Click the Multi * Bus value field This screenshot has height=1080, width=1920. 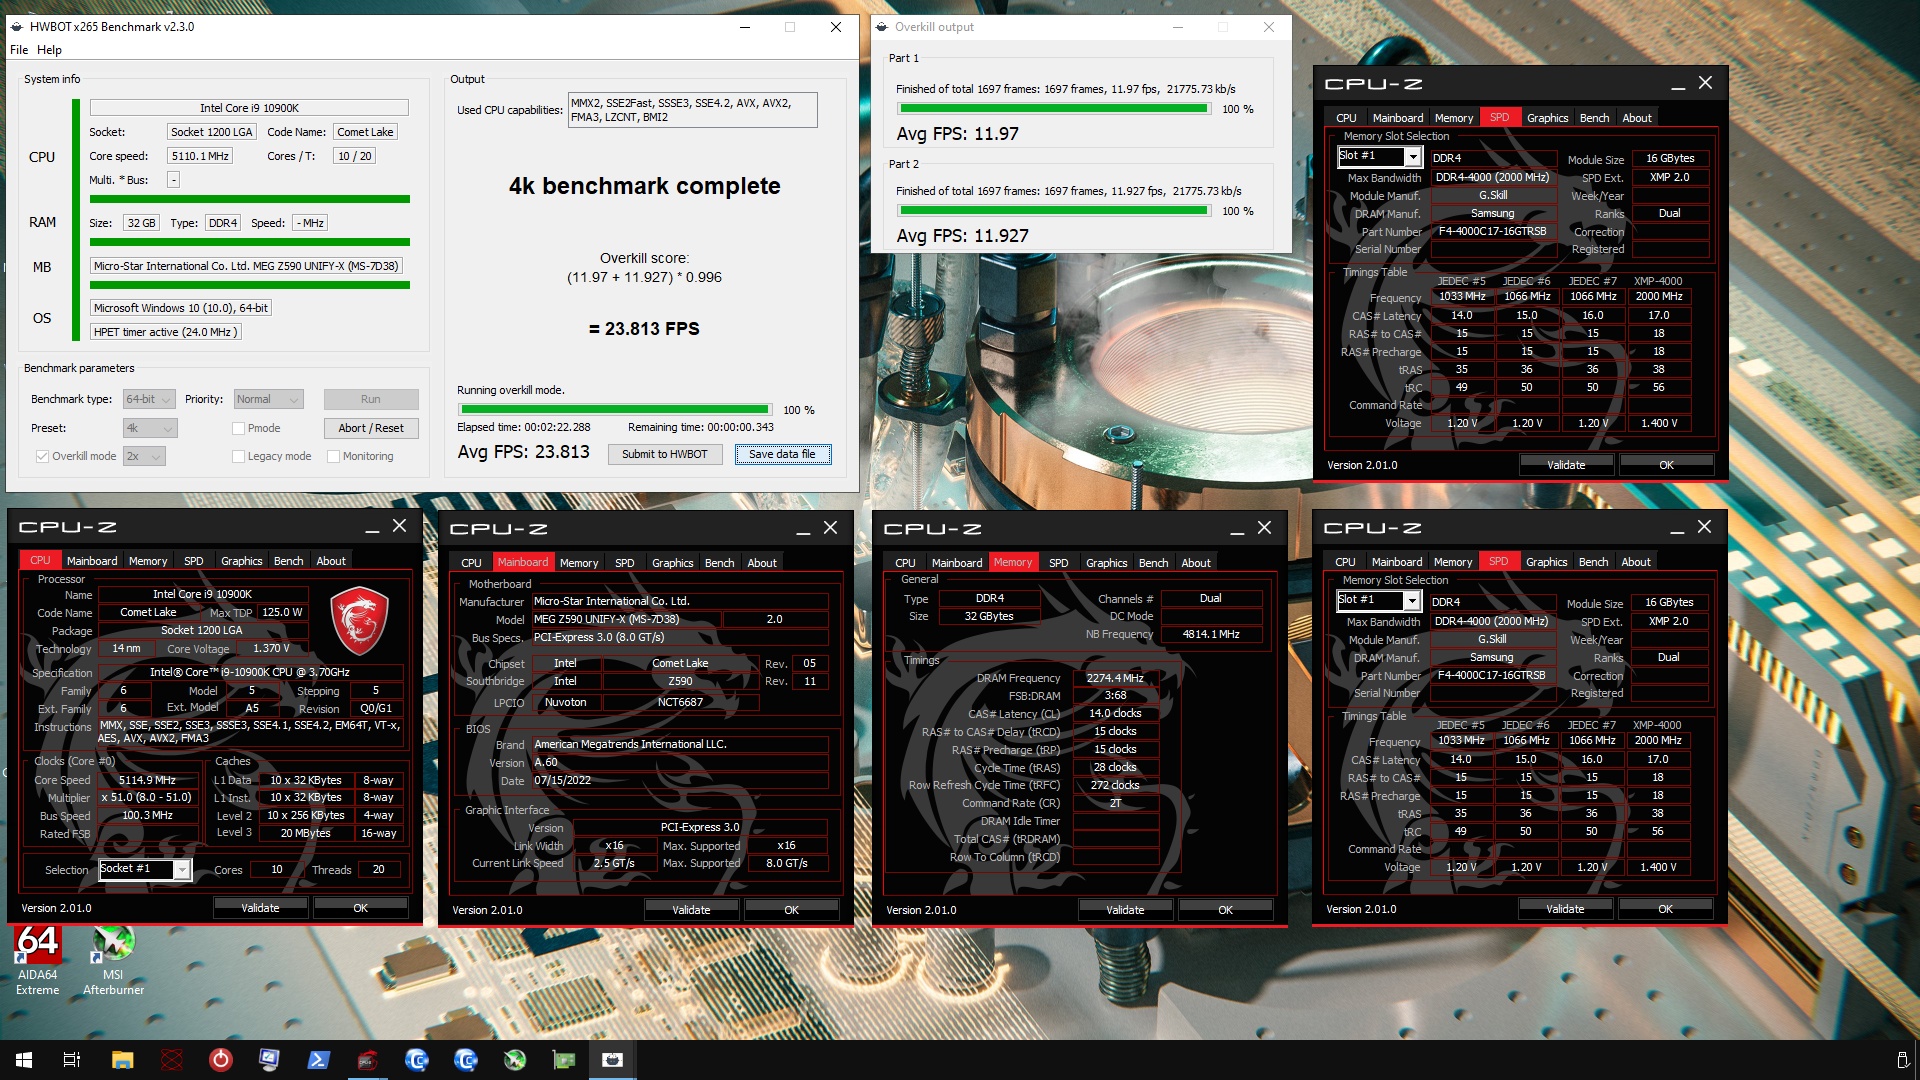click(x=173, y=180)
